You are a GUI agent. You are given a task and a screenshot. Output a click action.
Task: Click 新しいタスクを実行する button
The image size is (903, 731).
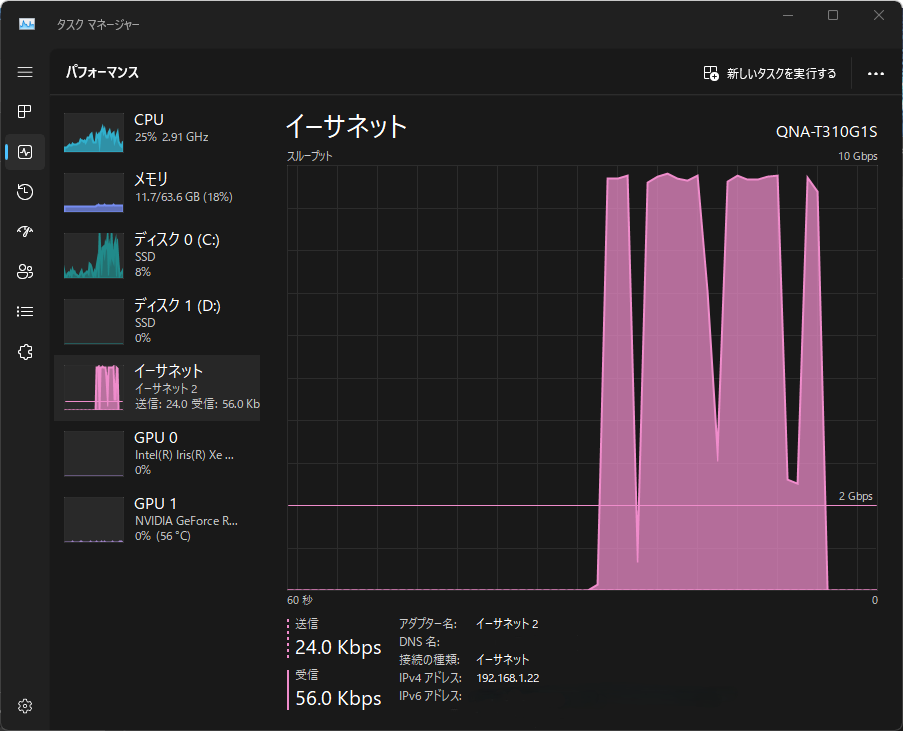click(770, 73)
